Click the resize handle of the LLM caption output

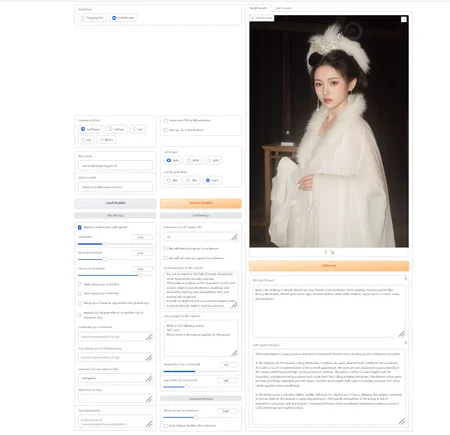pos(402,421)
